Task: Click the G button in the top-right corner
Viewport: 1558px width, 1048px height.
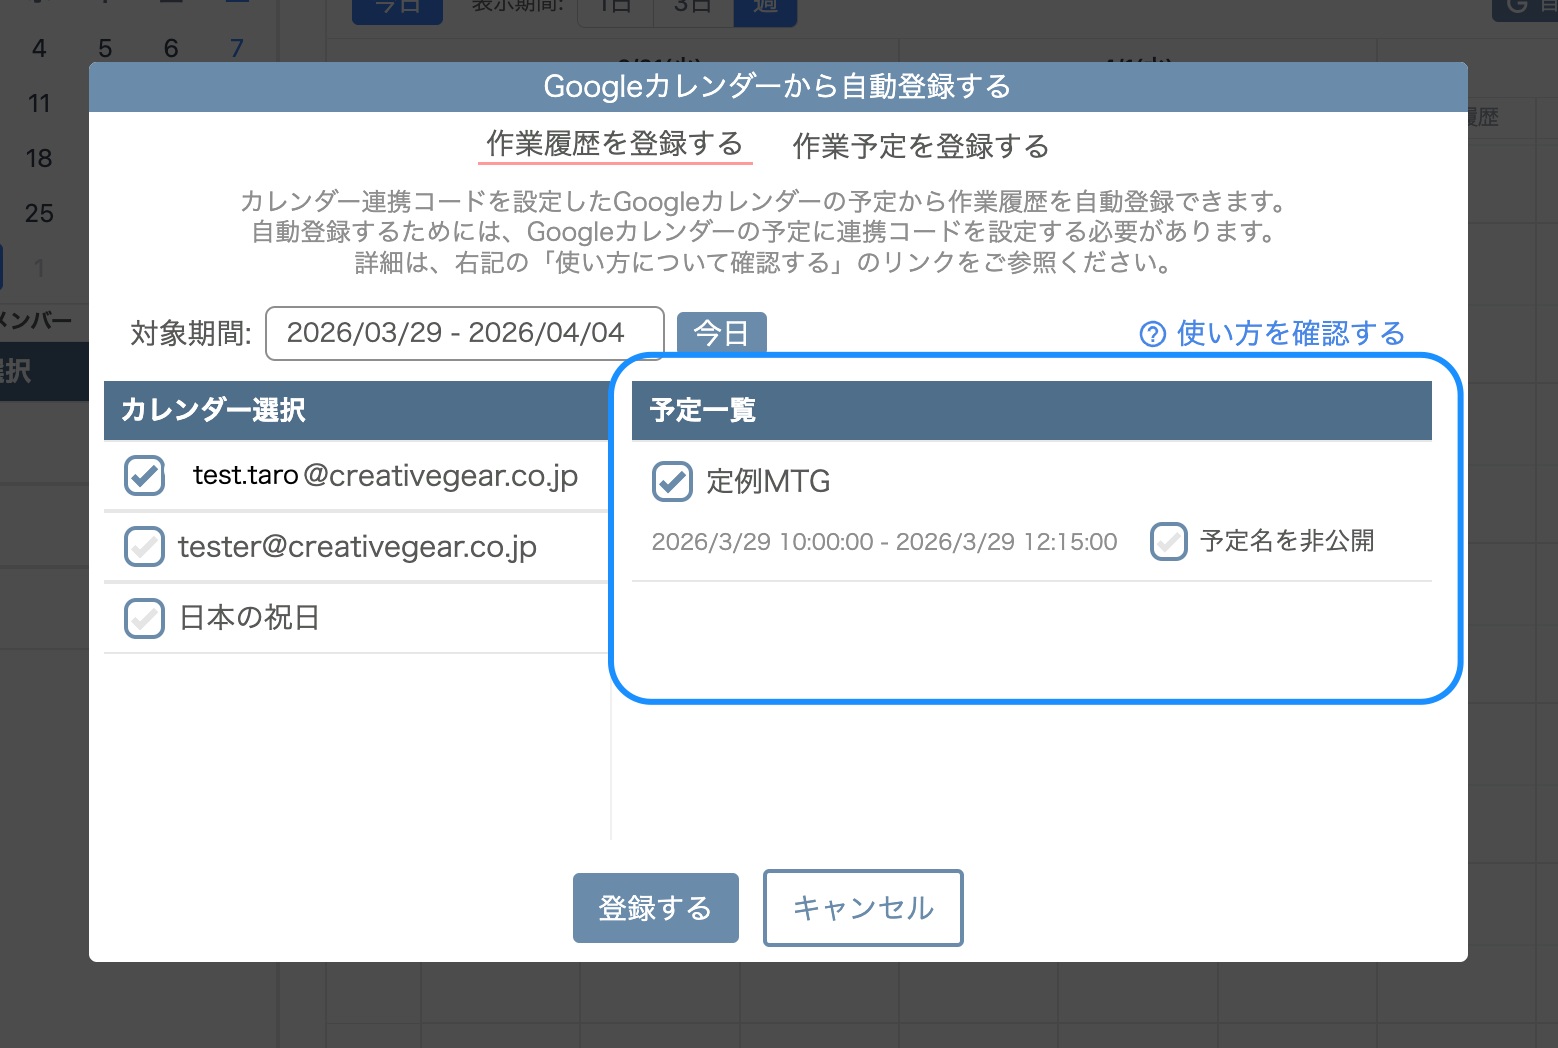Action: pos(1525,10)
